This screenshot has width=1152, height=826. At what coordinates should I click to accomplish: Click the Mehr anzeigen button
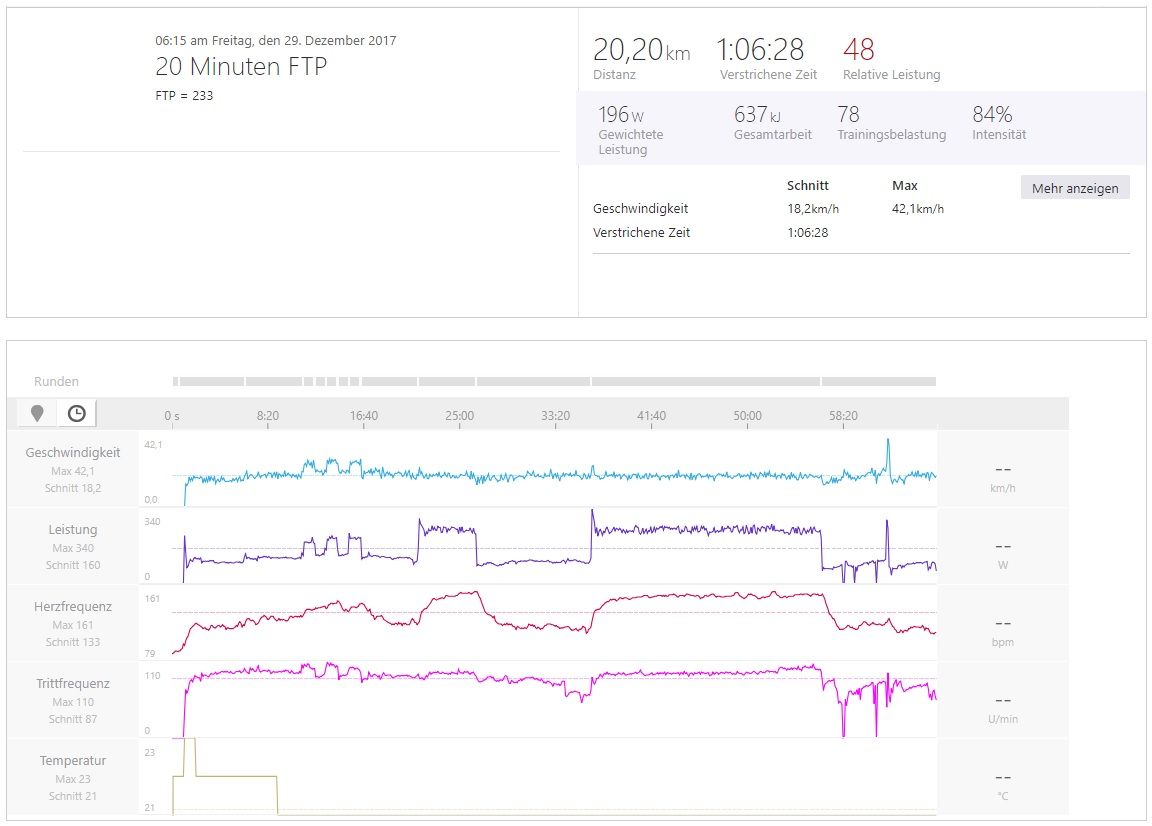1075,188
